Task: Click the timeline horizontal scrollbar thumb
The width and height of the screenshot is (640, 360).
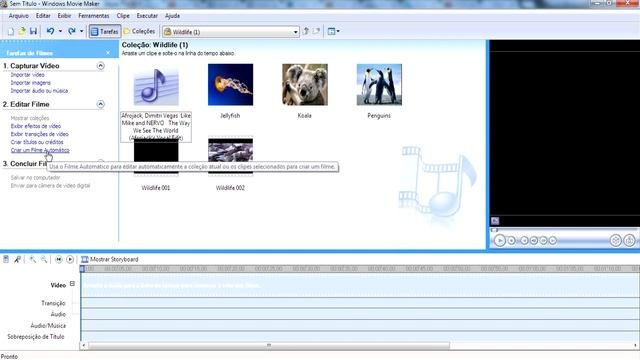Action: click(269, 345)
